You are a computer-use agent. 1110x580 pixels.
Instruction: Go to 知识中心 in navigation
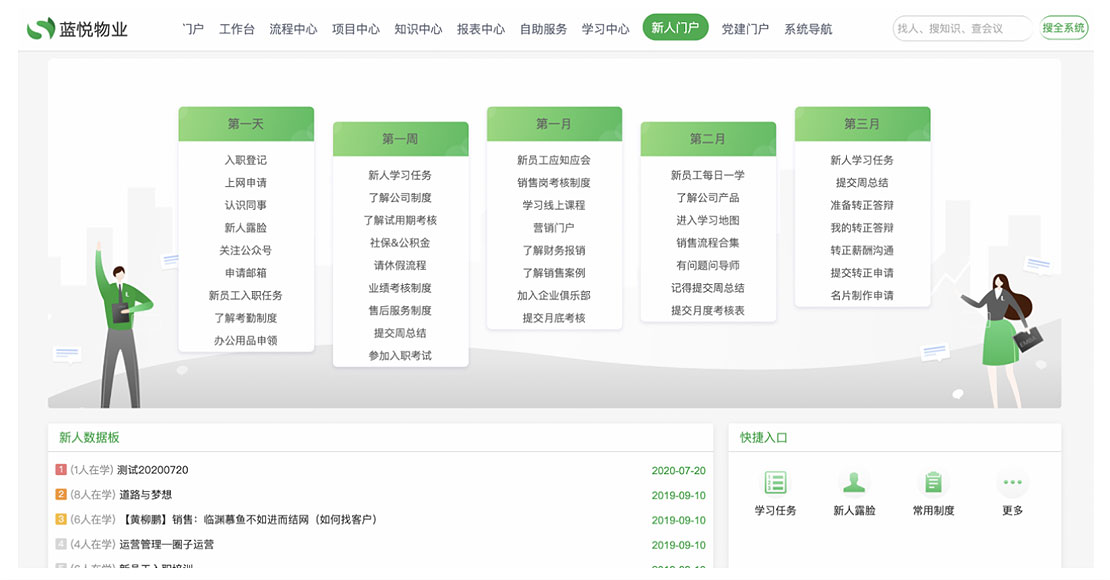418,29
